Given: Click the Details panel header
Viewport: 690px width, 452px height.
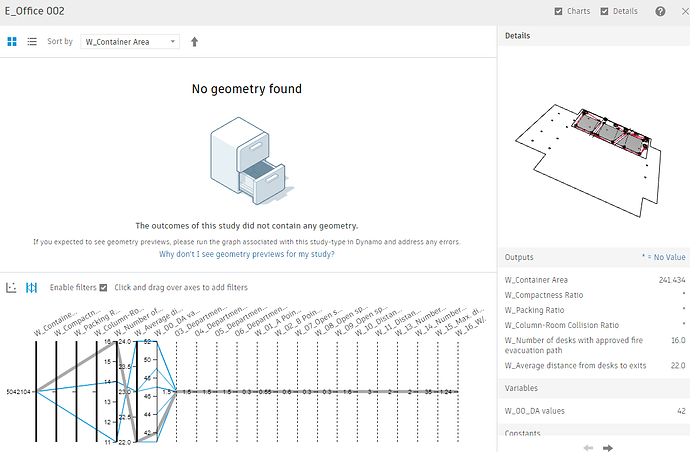Looking at the screenshot, I should (595, 36).
